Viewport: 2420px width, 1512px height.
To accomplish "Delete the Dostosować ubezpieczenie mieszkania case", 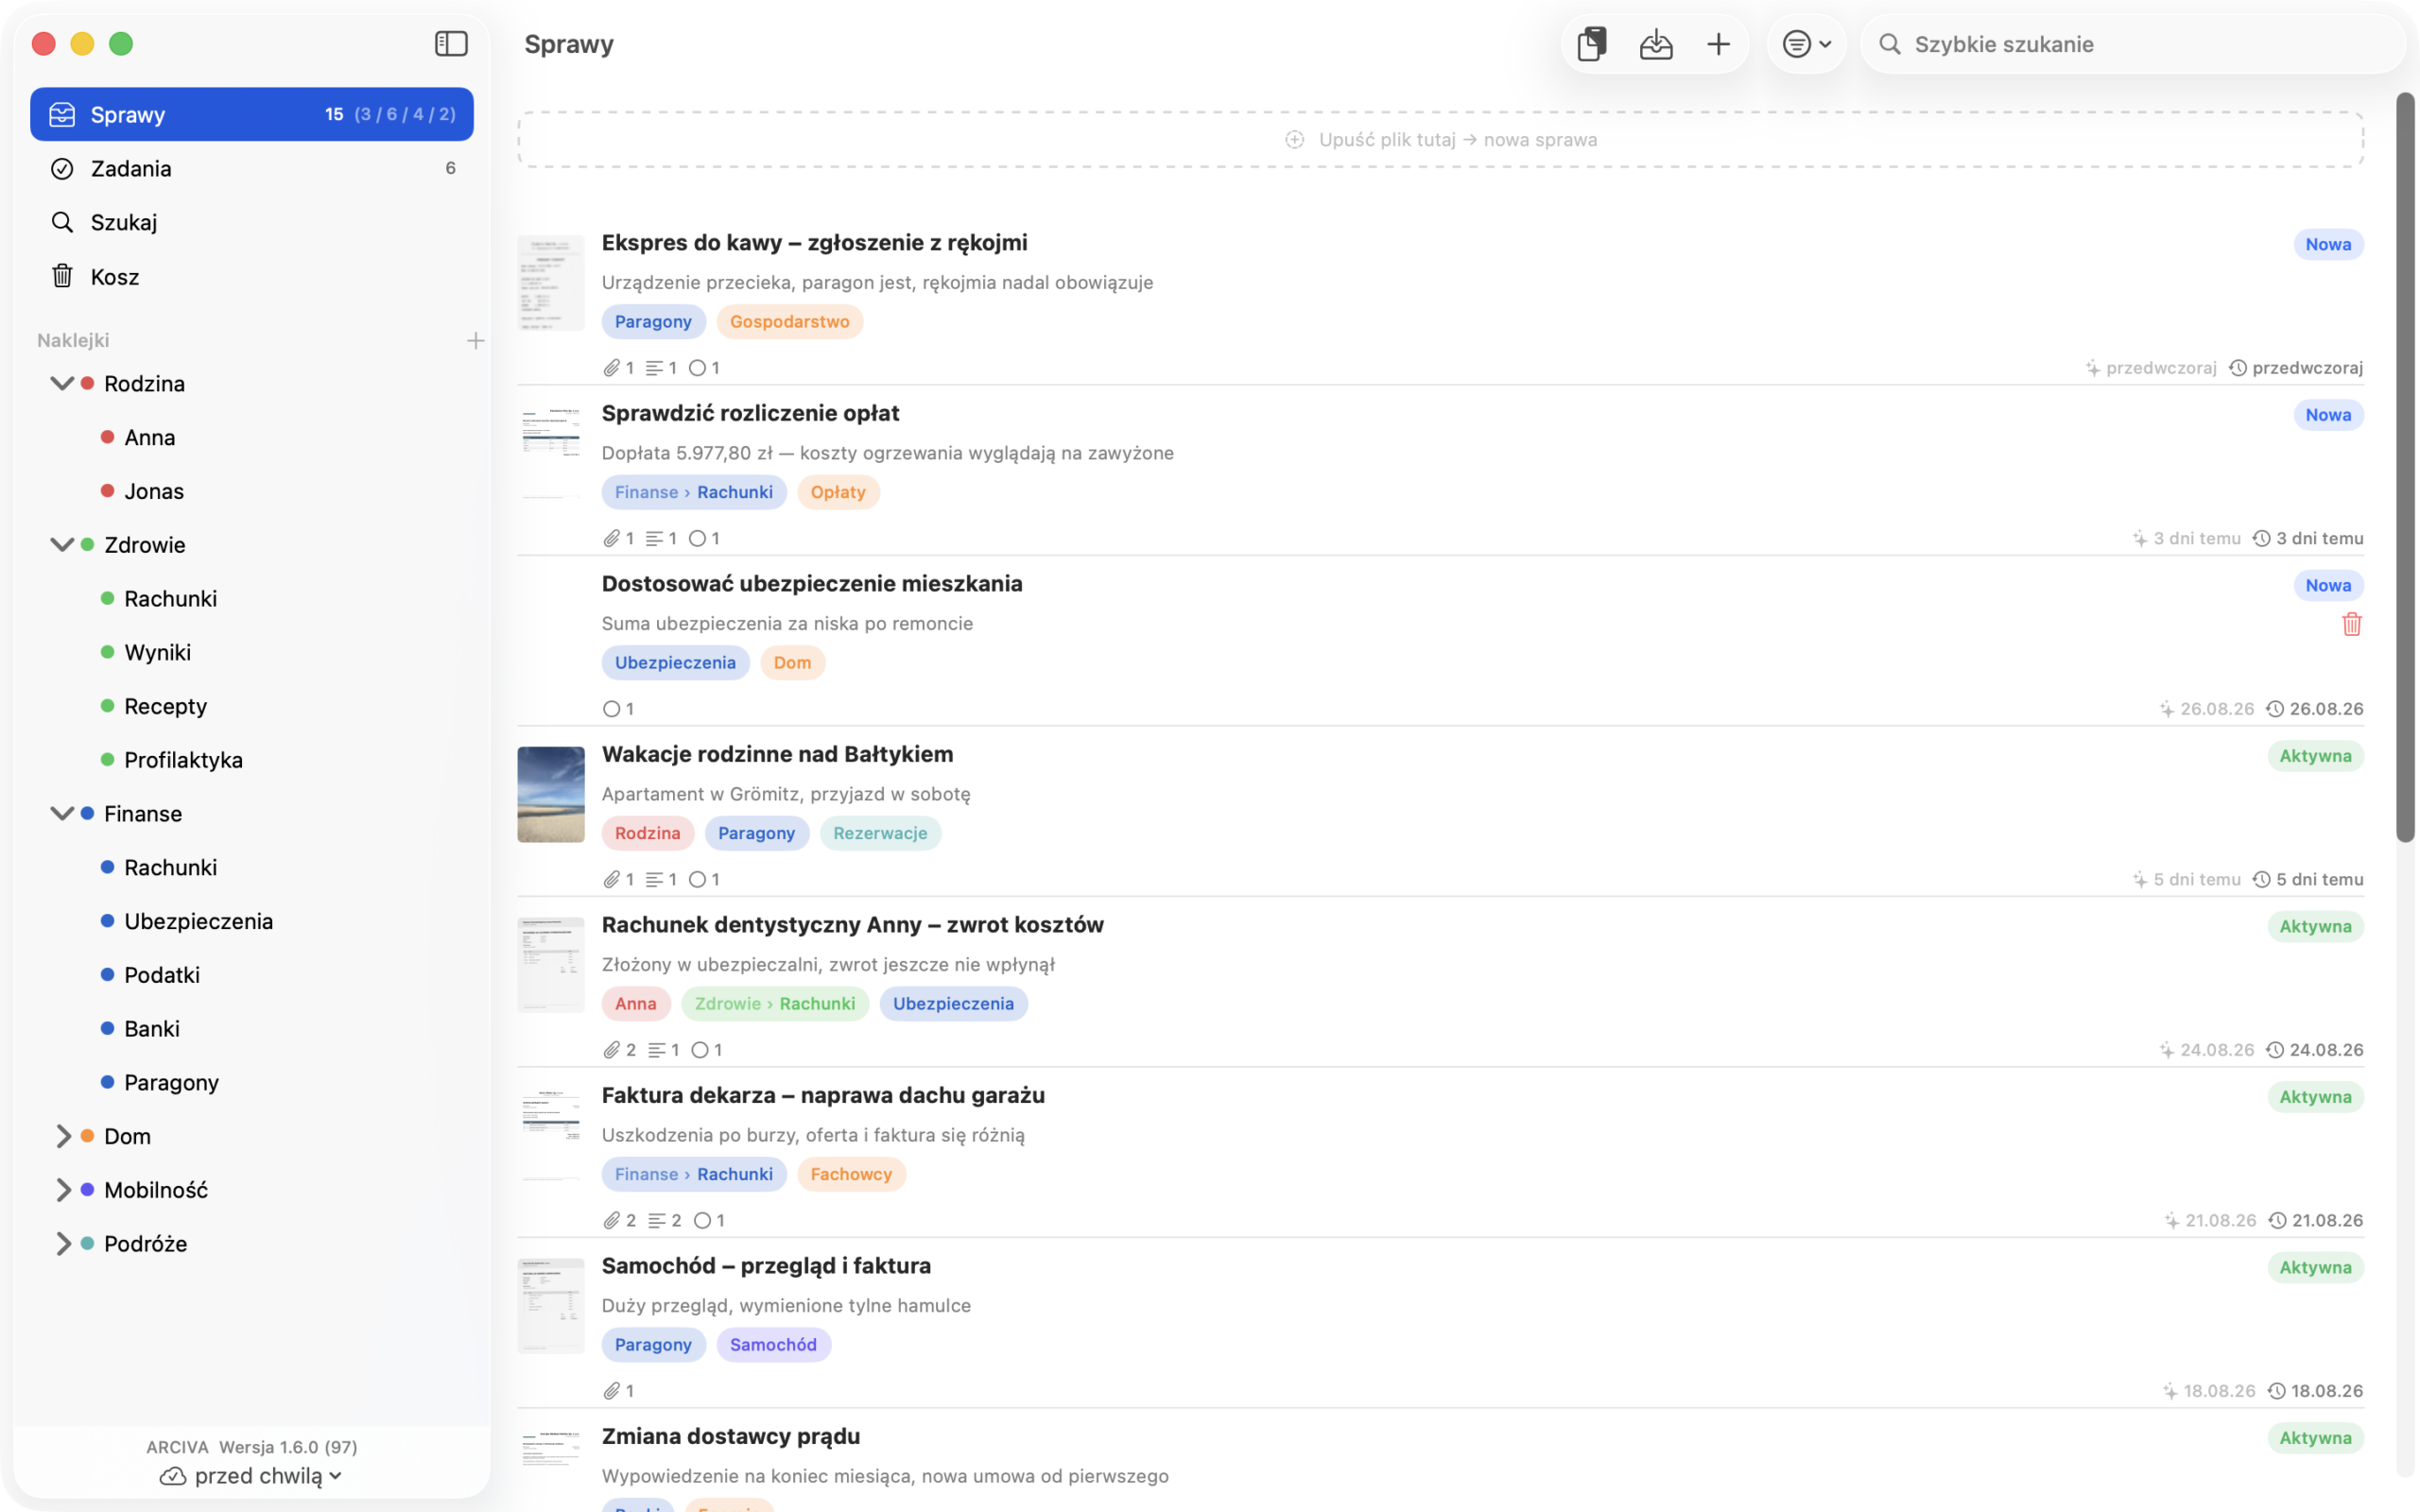I will click(2351, 624).
